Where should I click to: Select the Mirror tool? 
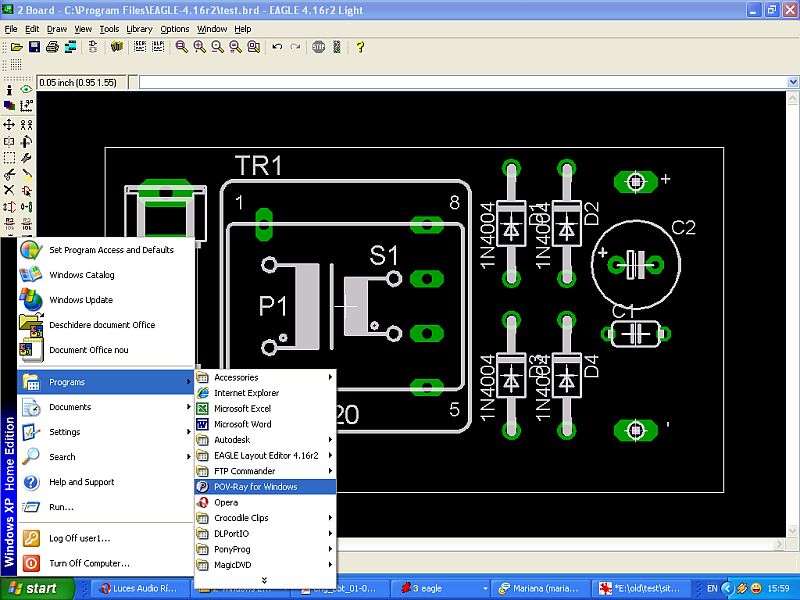pyautogui.click(x=9, y=141)
